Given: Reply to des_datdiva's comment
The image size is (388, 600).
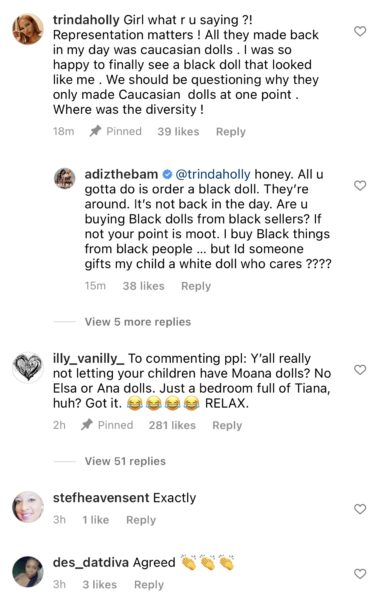Looking at the screenshot, I should click(x=149, y=585).
